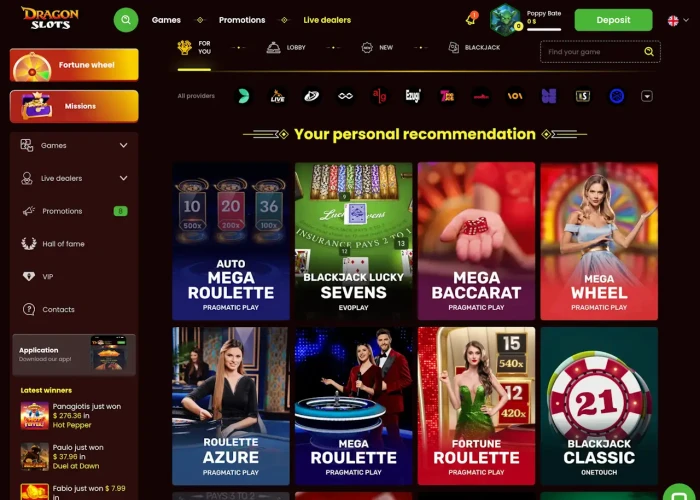Select the 'LS' provider logo
The height and width of the screenshot is (500, 700).
583,96
